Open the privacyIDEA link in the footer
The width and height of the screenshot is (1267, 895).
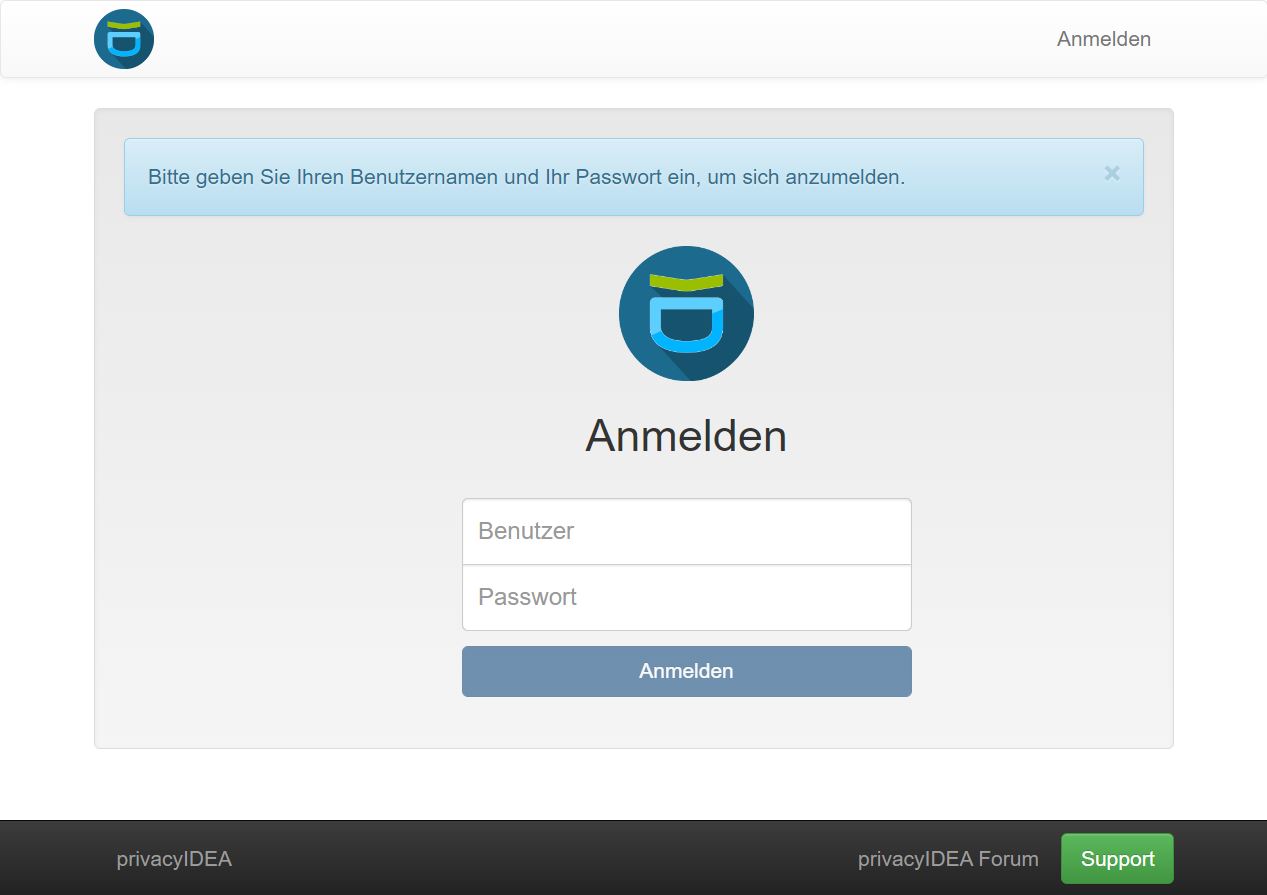174,859
